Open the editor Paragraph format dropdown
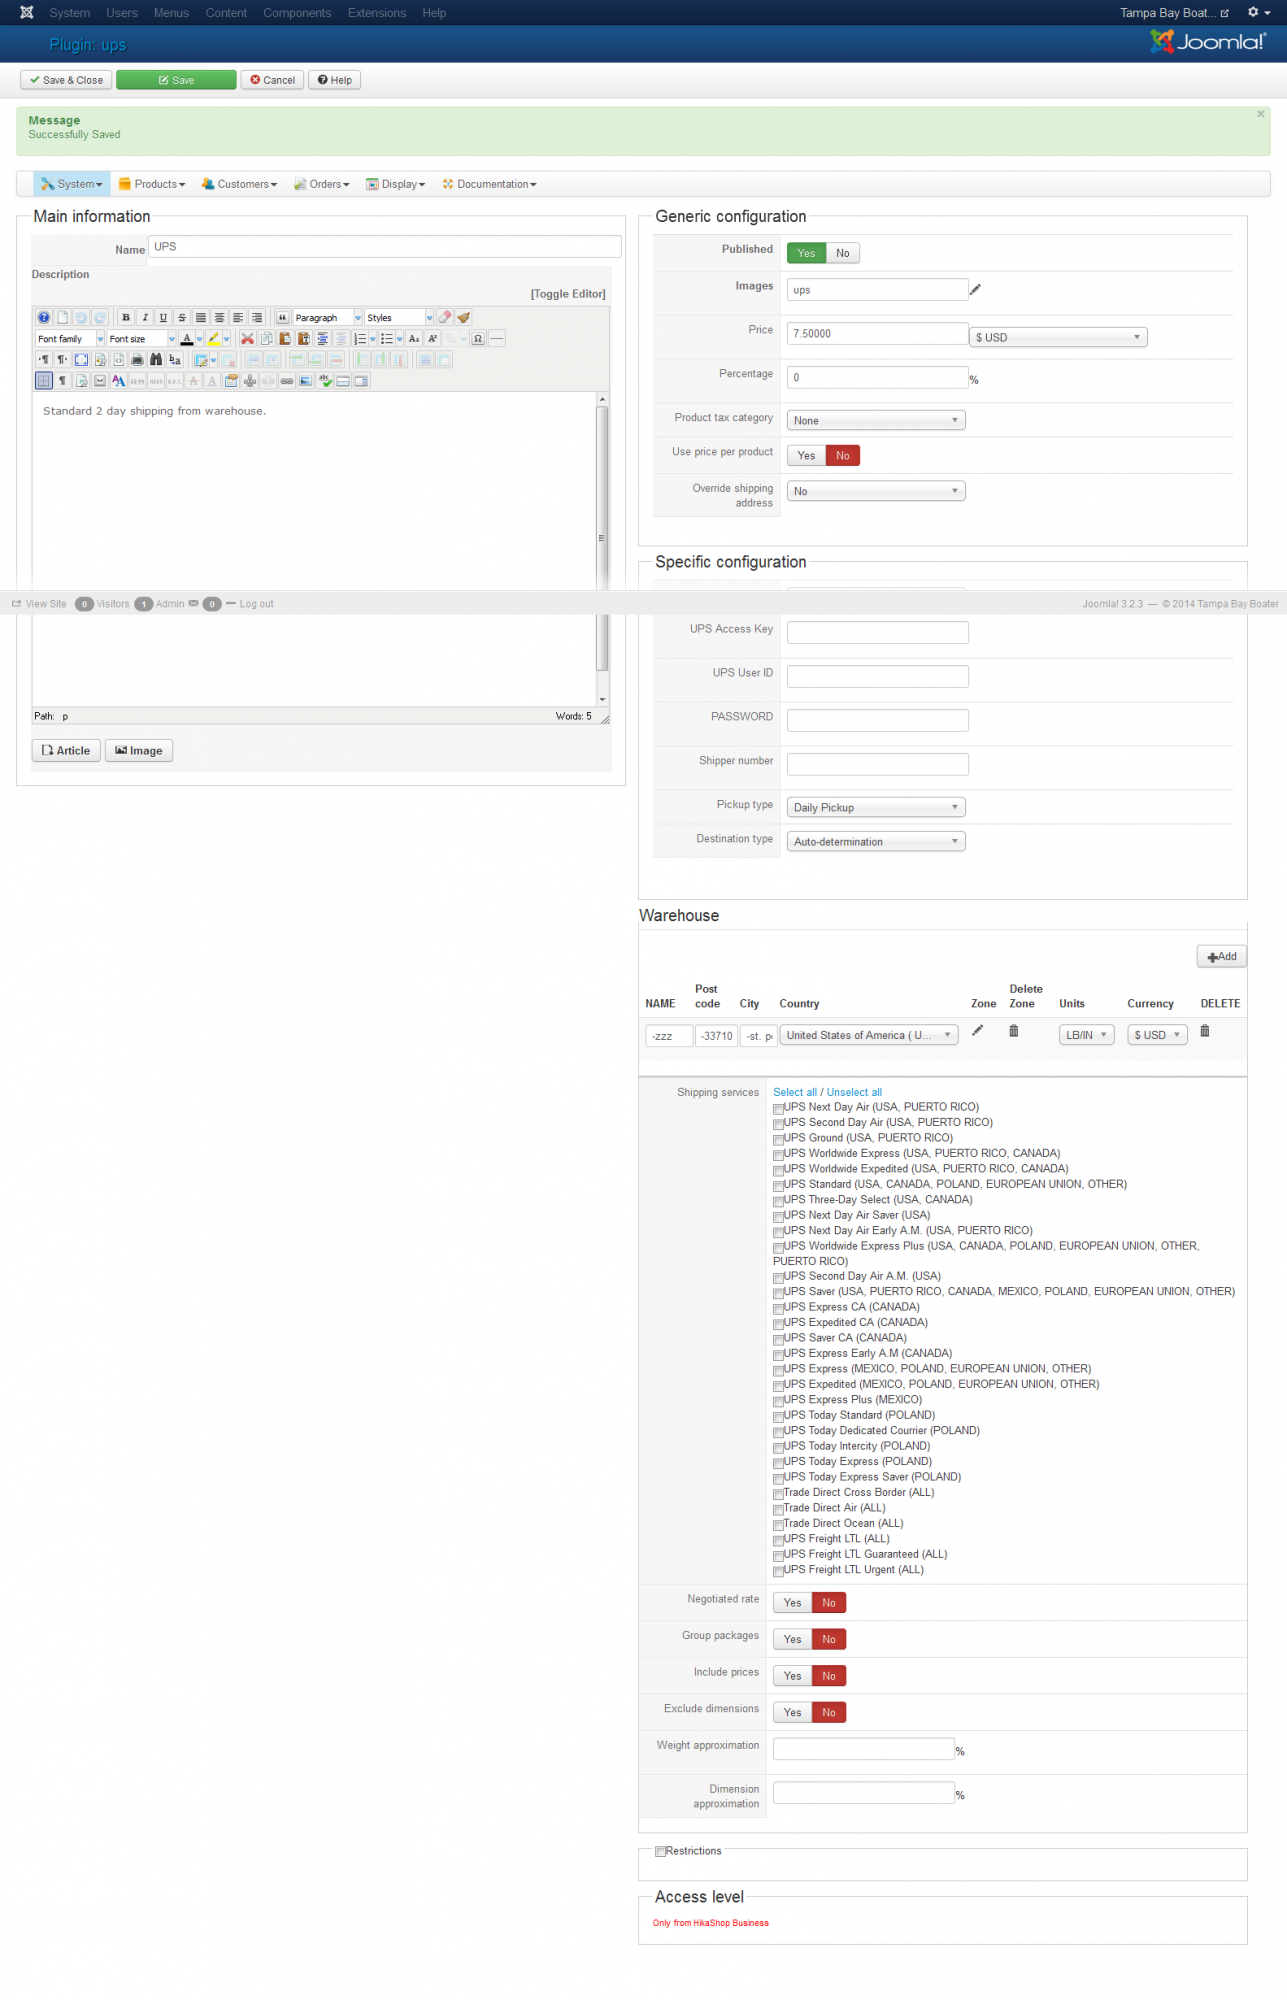The width and height of the screenshot is (1287, 2000). pyautogui.click(x=328, y=318)
